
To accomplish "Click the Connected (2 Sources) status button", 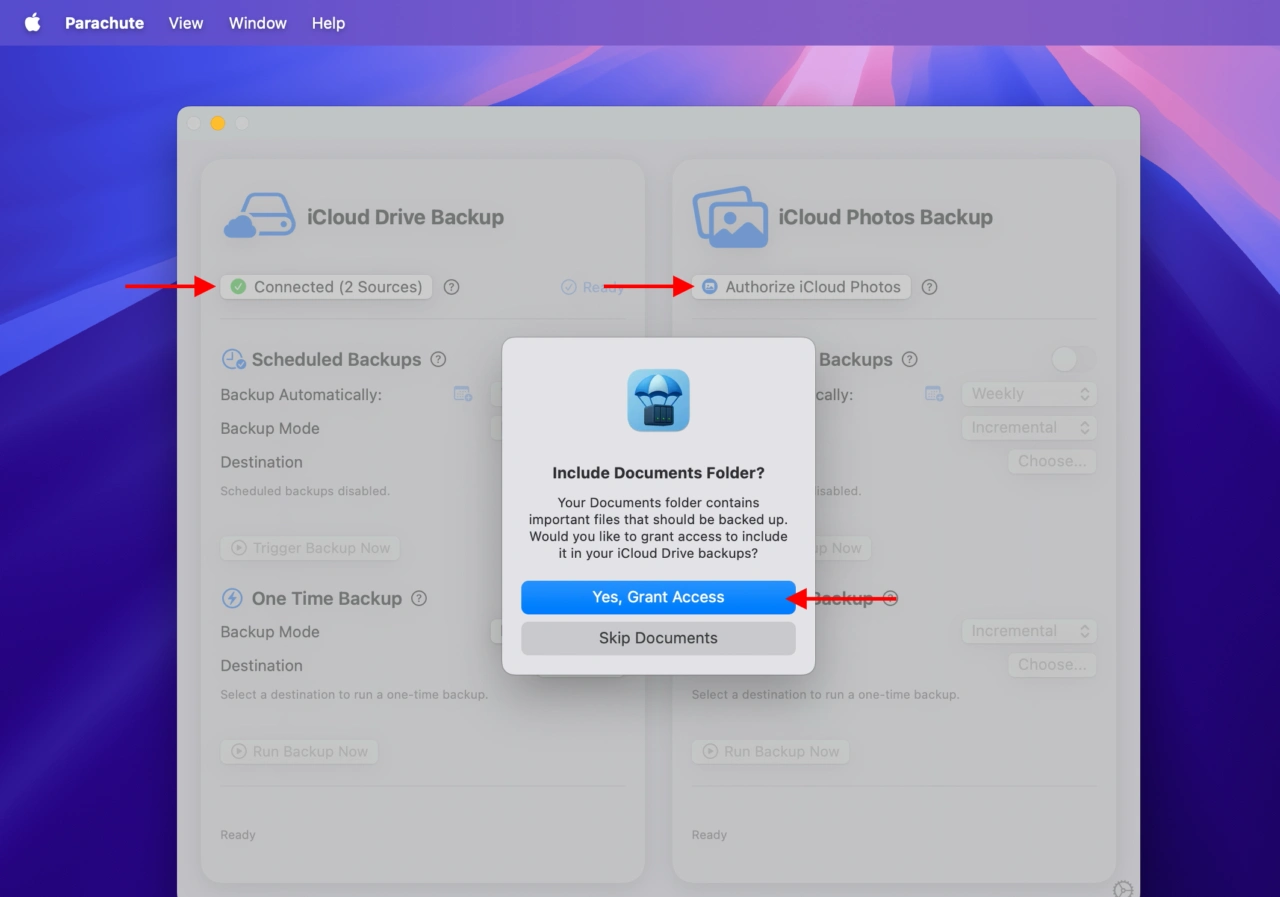I will pyautogui.click(x=327, y=287).
